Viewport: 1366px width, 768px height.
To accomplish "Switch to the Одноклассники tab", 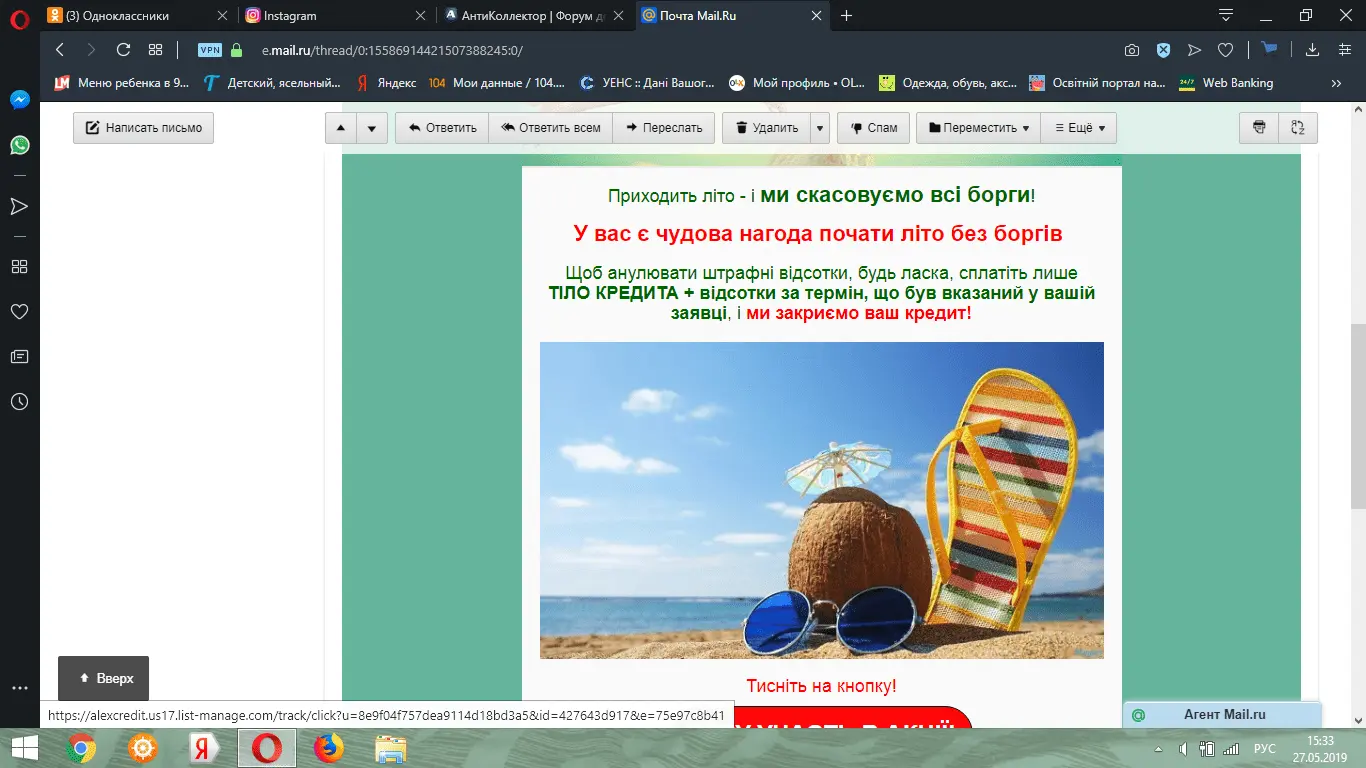I will (130, 16).
